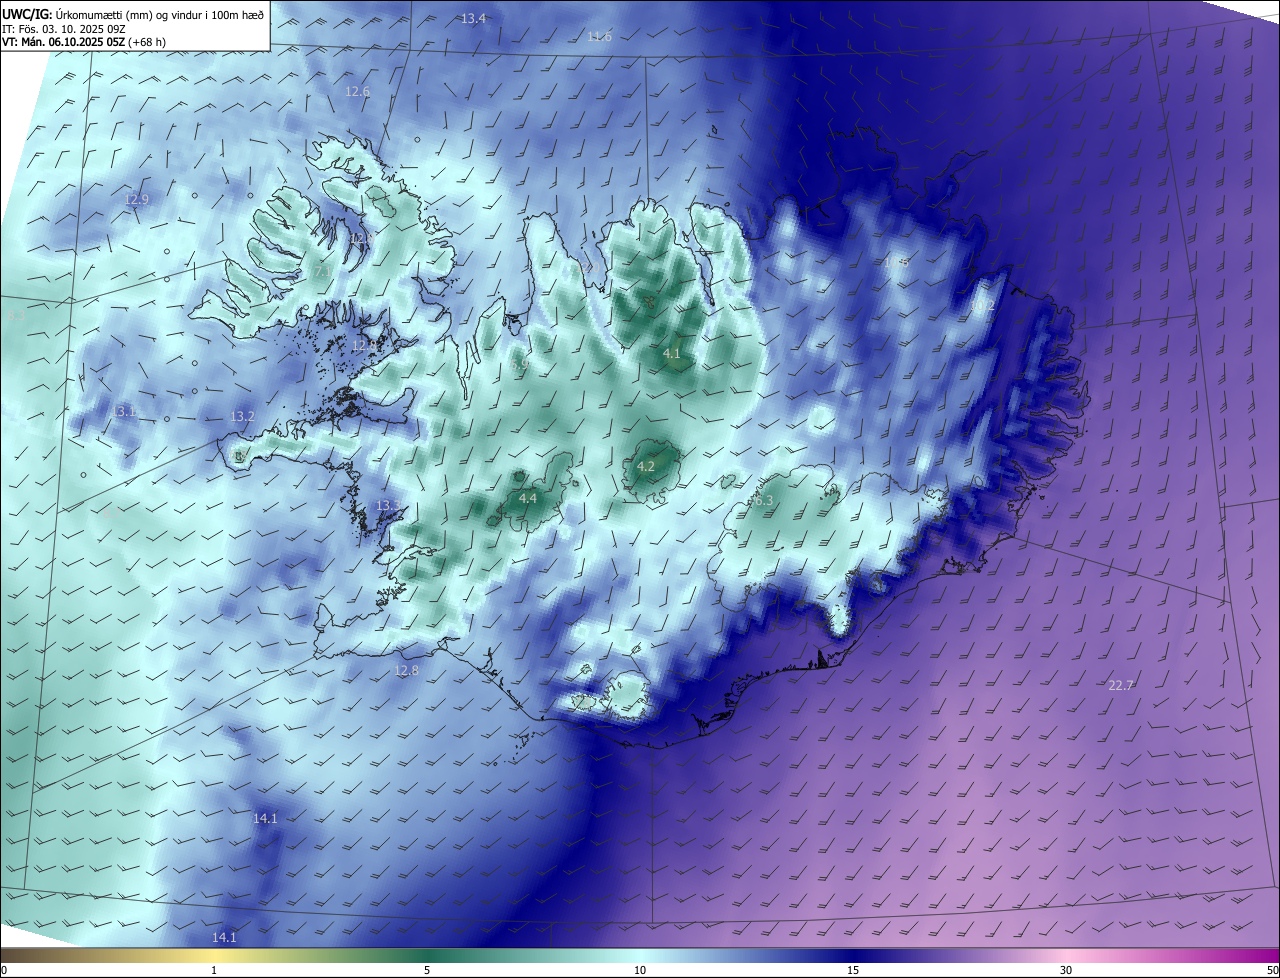Click the 22.7 value label over the sea

click(1121, 686)
